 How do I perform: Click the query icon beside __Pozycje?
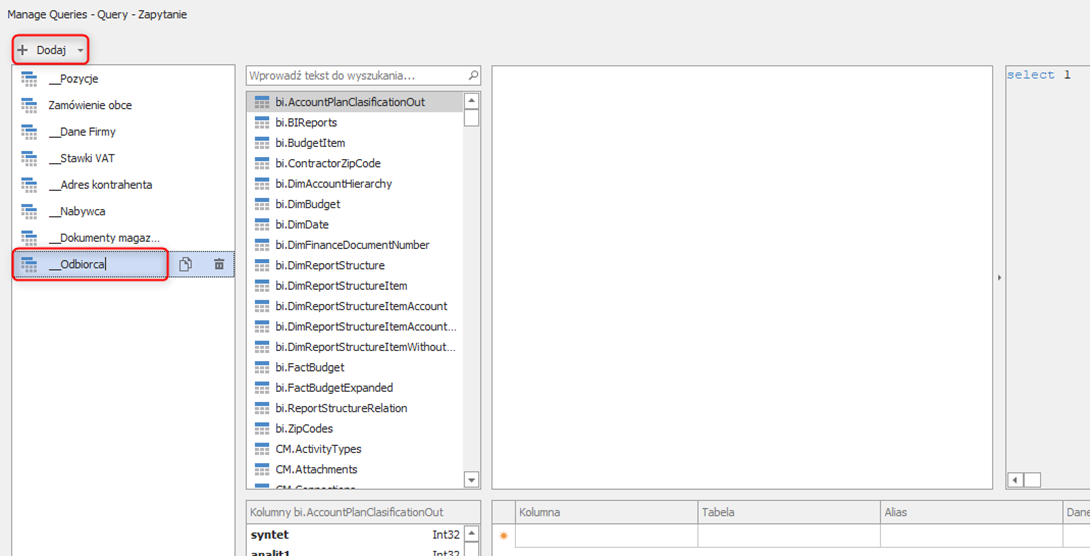point(29,79)
